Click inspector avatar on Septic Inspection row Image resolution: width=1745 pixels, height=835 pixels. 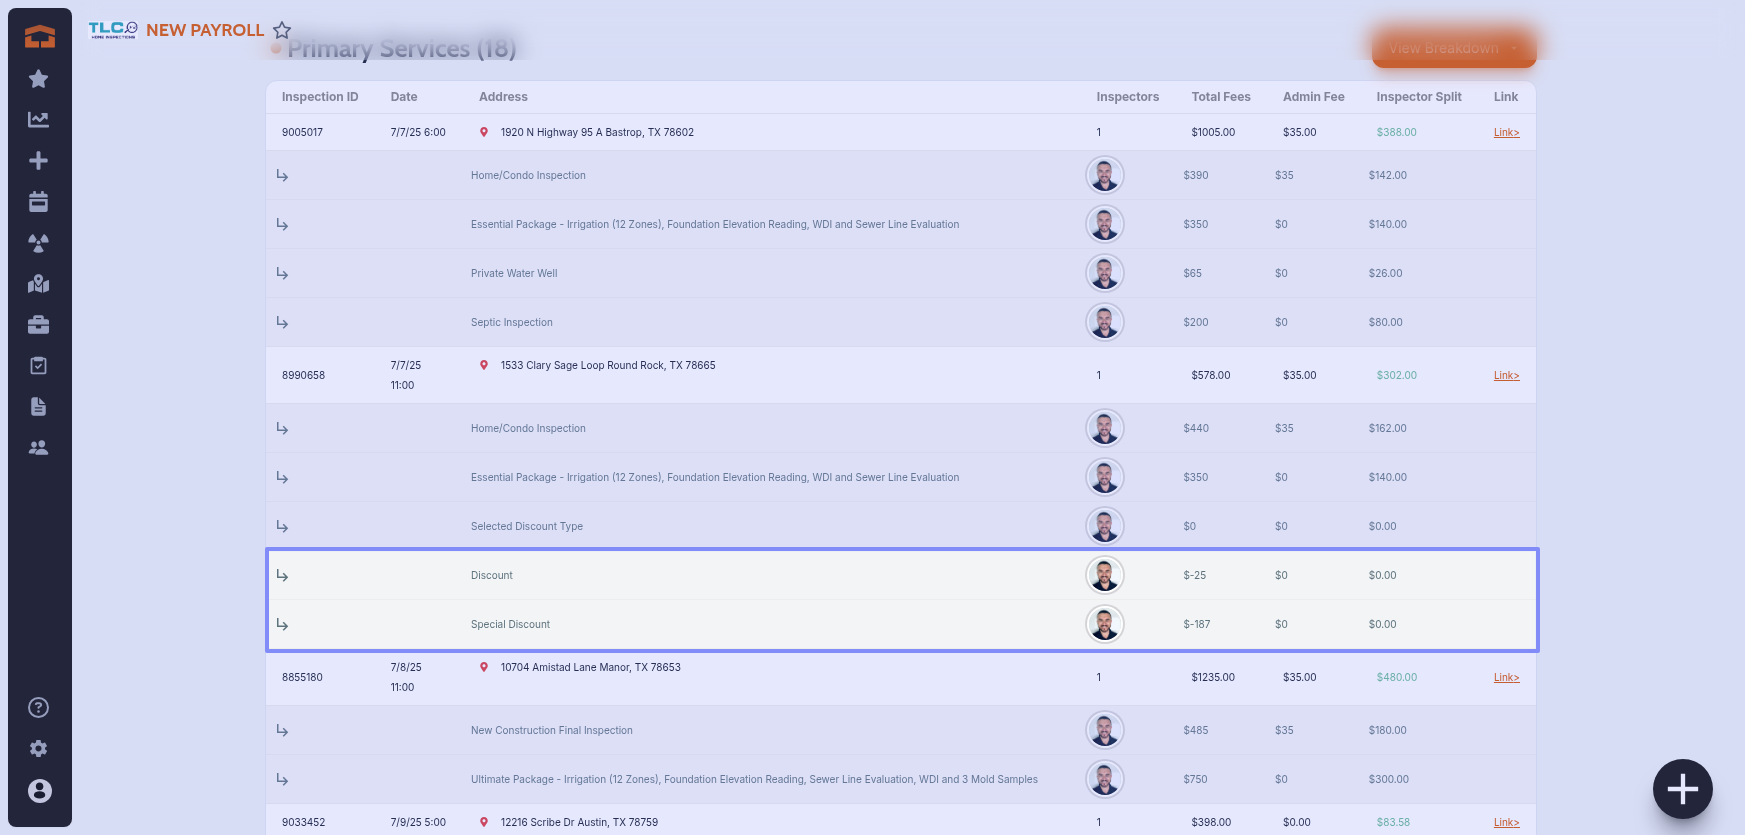point(1105,322)
